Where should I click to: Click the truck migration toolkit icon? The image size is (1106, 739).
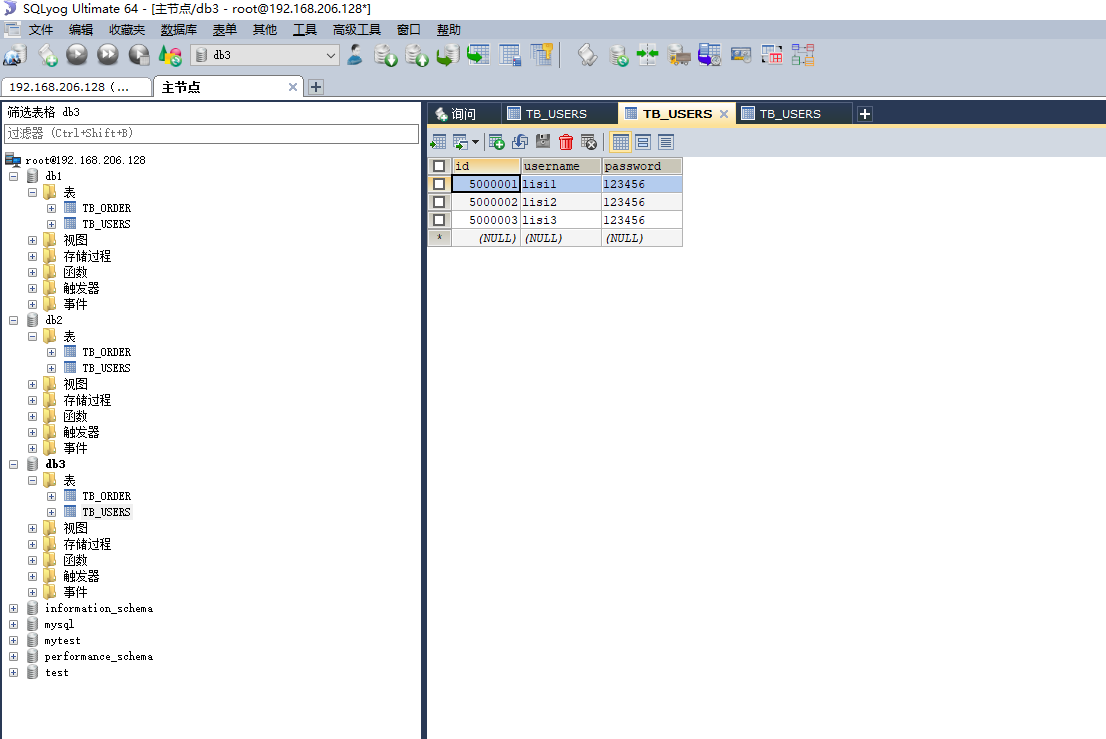[x=679, y=55]
